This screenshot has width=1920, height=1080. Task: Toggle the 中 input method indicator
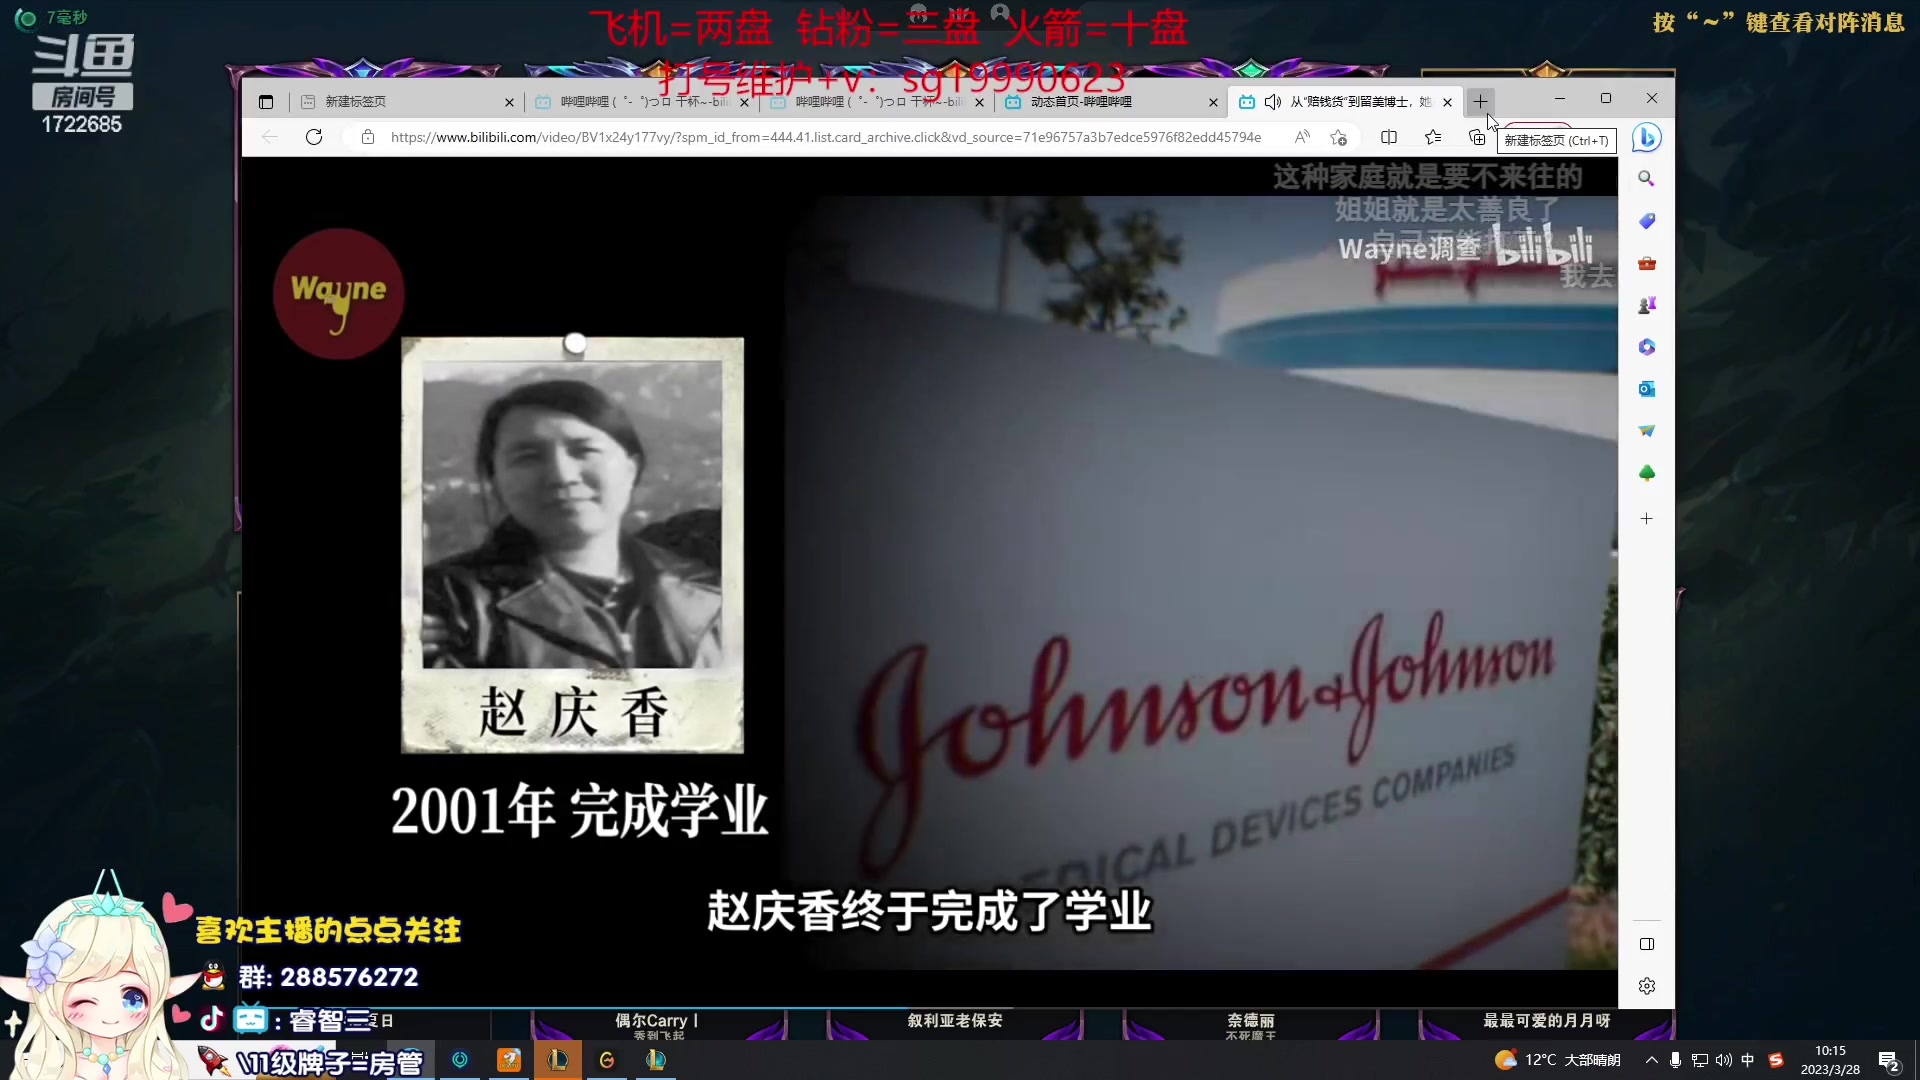tap(1747, 1060)
